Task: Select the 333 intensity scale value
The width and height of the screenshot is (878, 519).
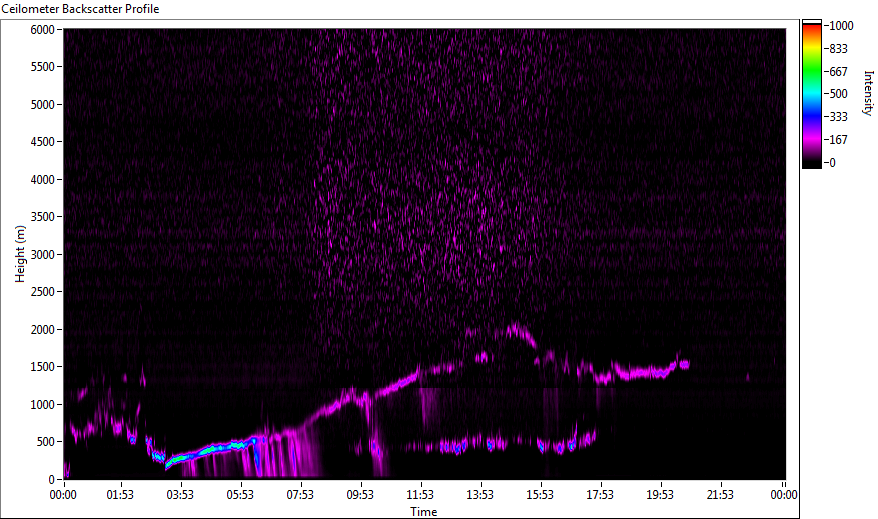Action: (x=838, y=117)
